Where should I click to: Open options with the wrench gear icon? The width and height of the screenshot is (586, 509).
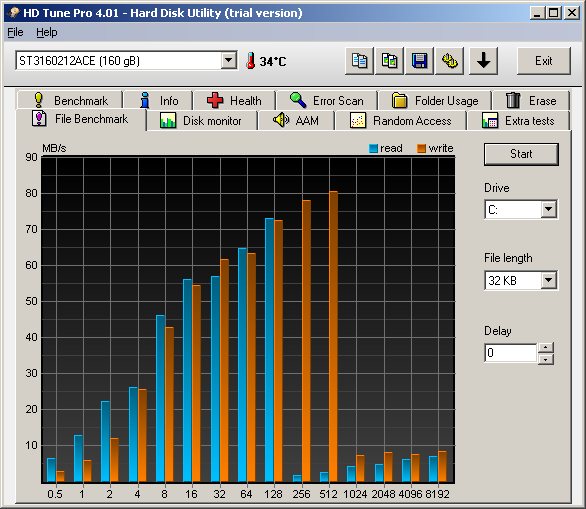pos(450,61)
